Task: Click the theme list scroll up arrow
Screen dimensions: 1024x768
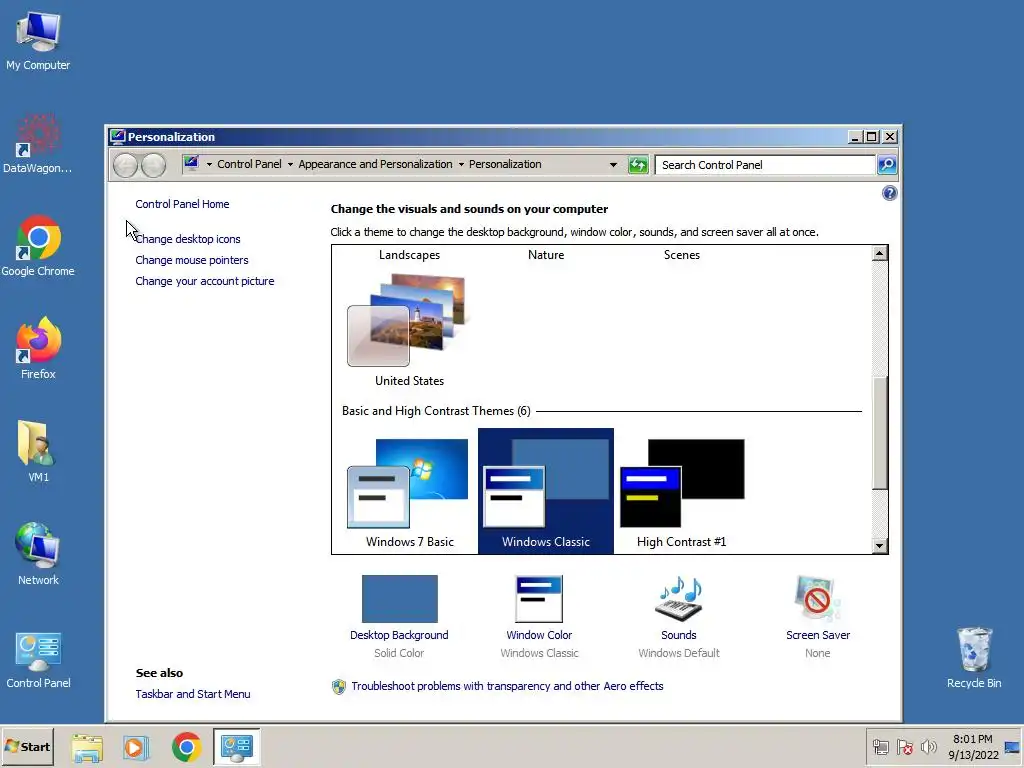Action: 880,253
